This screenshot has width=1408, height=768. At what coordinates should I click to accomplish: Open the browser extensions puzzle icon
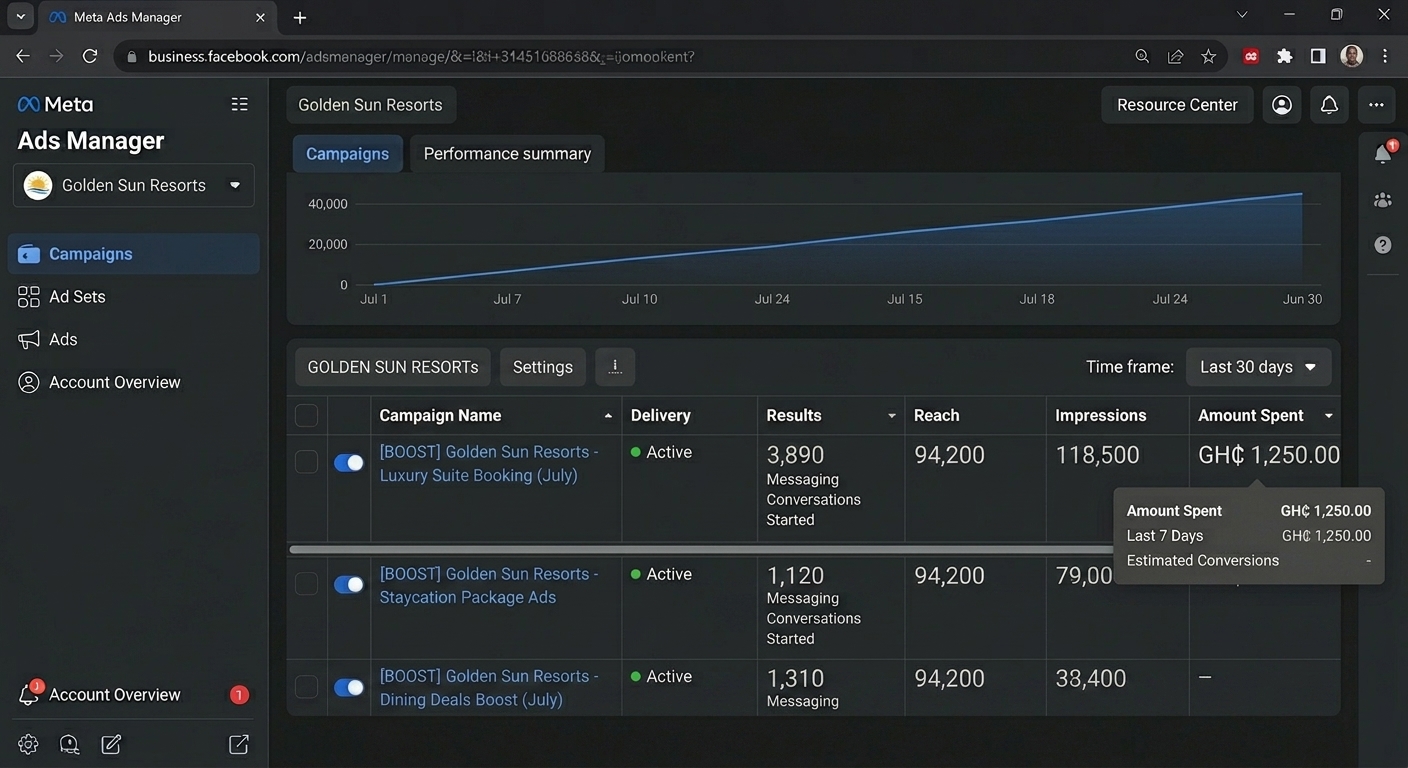(1285, 57)
